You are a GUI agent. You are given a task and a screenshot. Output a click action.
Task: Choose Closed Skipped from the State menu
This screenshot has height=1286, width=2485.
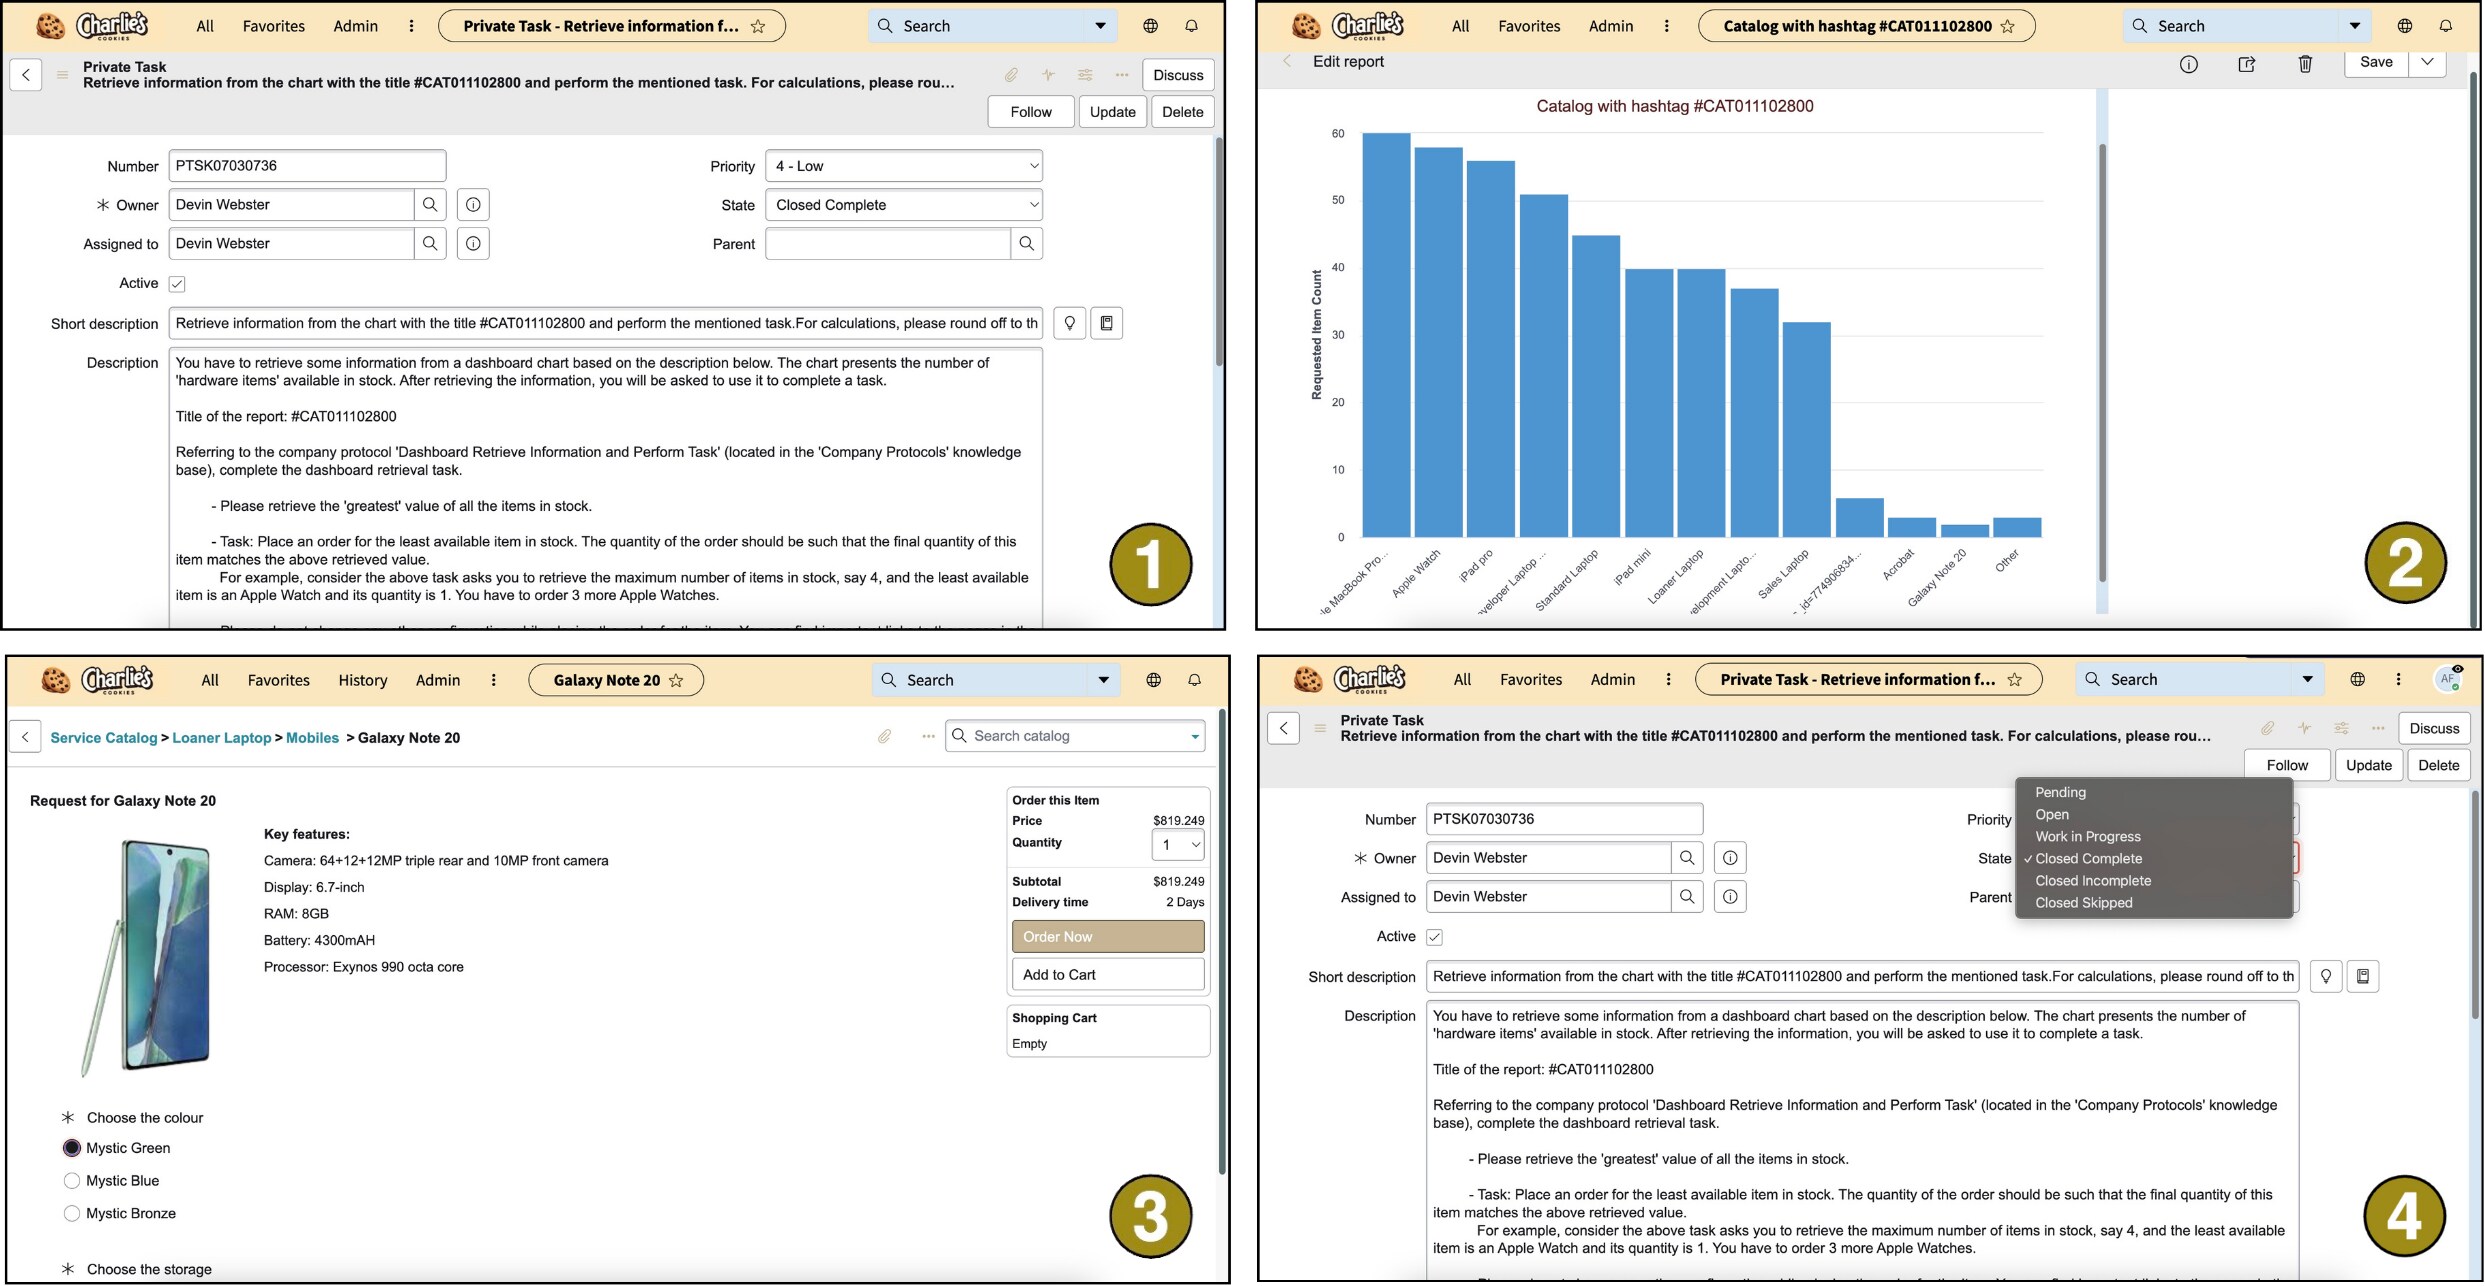point(2082,902)
